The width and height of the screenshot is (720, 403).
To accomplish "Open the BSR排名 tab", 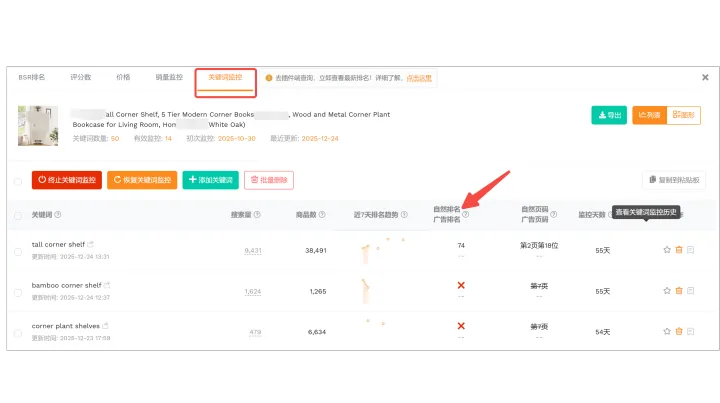I will click(32, 77).
